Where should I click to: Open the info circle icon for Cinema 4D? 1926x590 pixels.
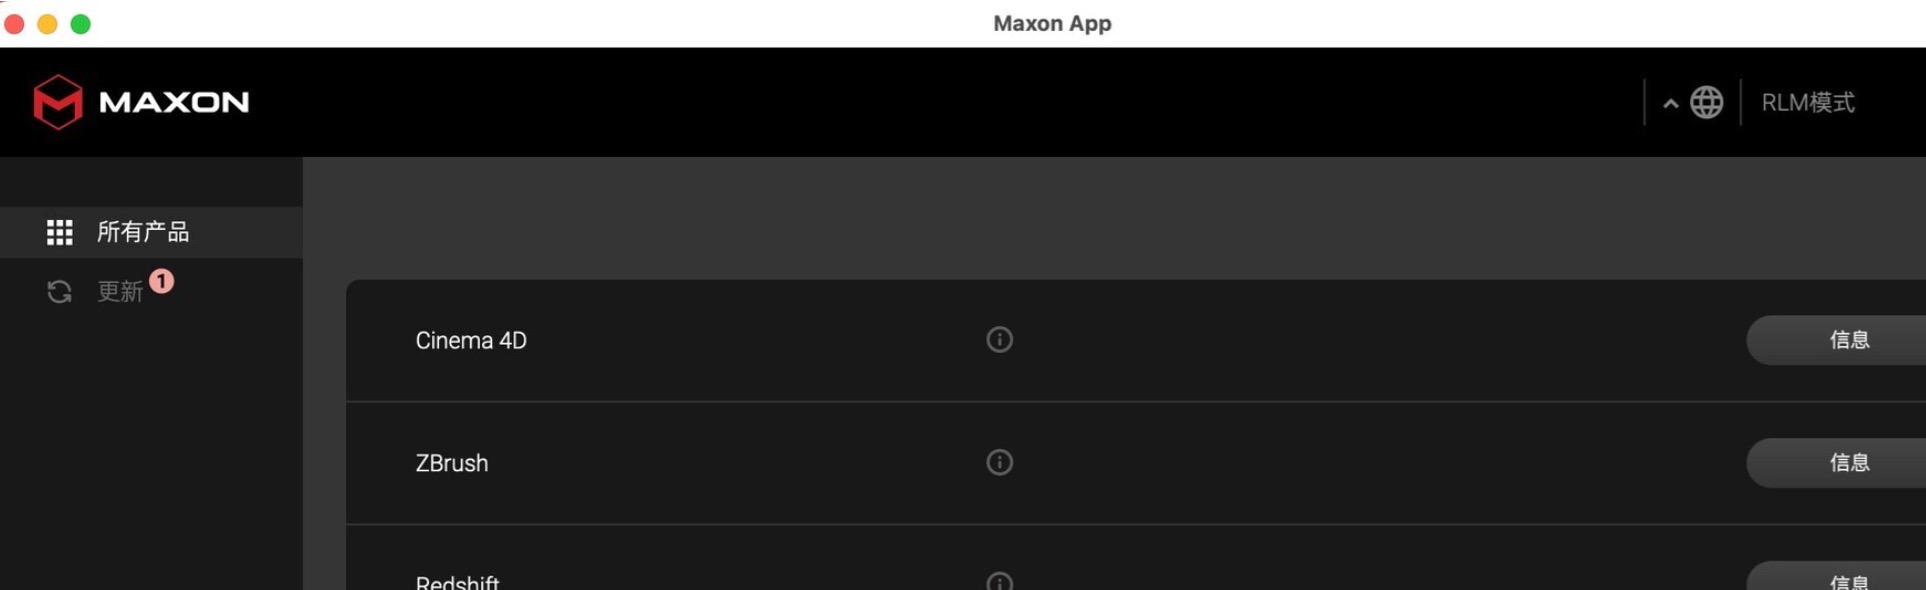point(999,340)
